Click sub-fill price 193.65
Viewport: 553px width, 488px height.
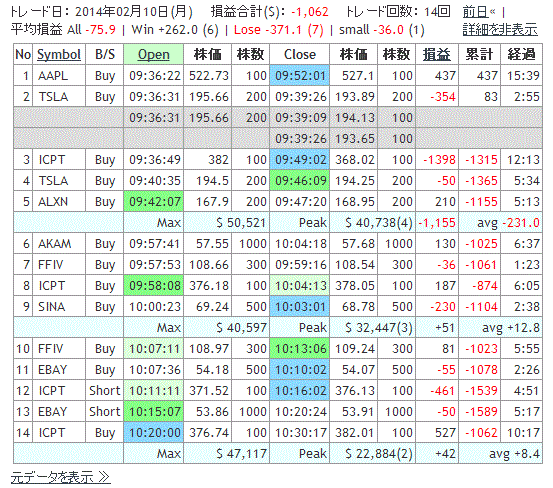coord(355,139)
